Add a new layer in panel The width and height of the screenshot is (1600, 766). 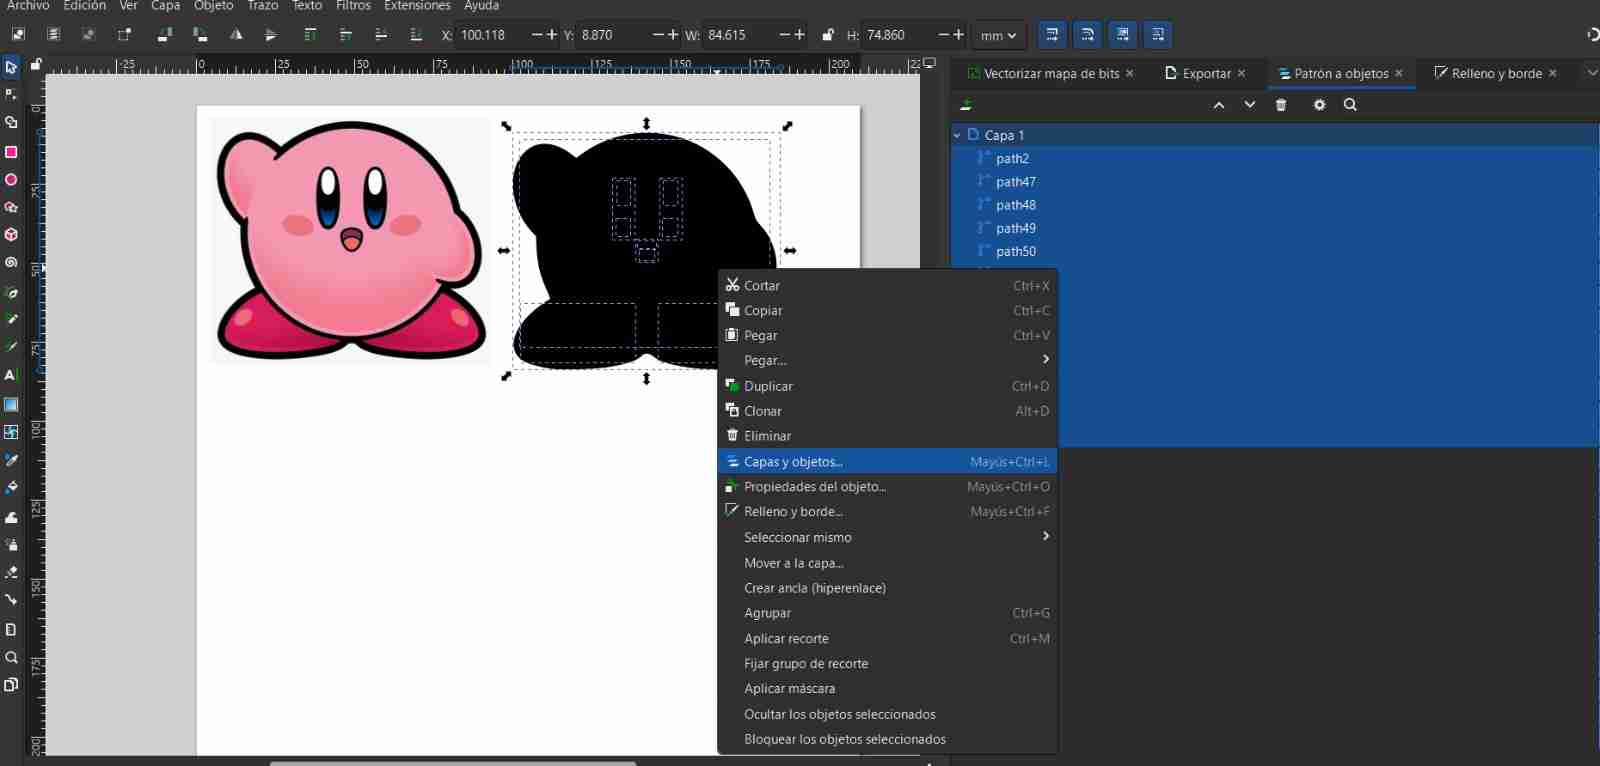pos(966,105)
